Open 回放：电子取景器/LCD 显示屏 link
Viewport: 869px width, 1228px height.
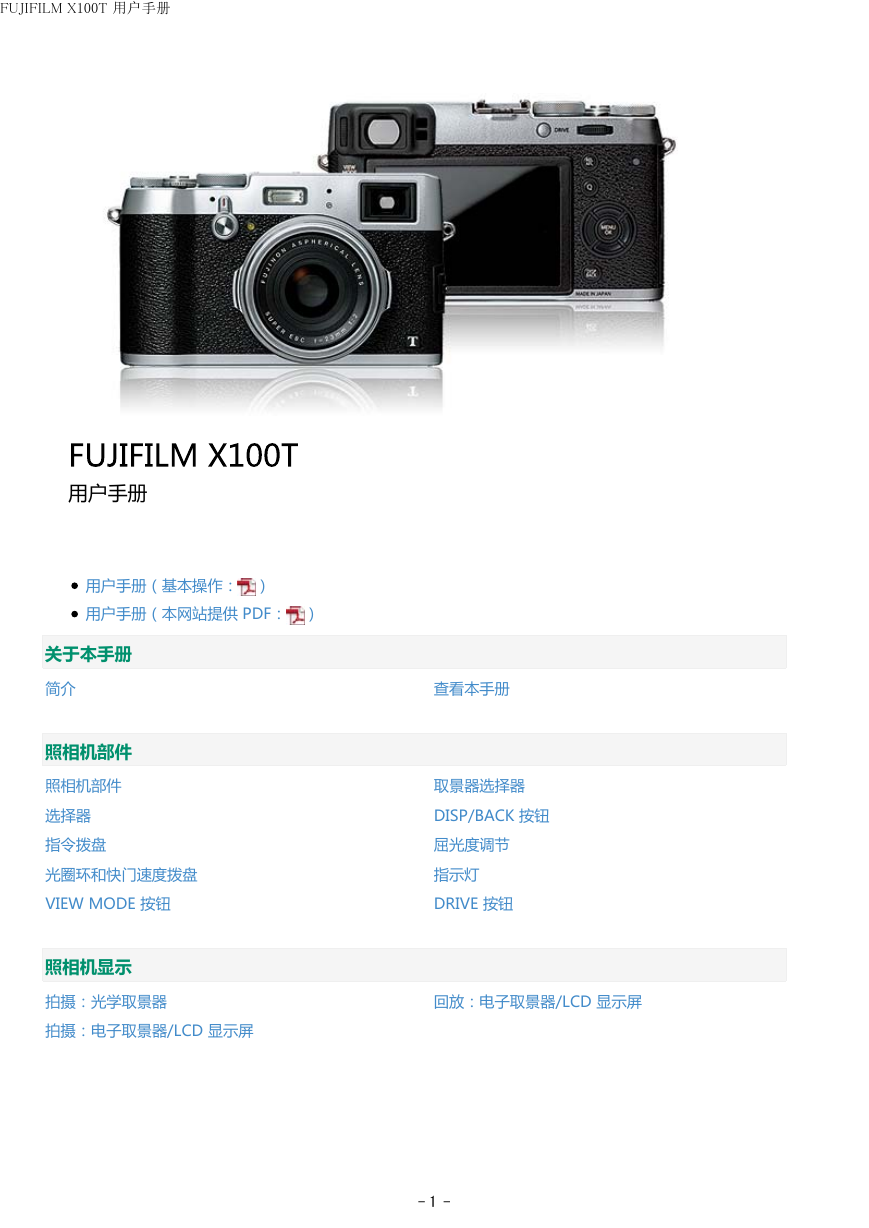click(537, 1002)
